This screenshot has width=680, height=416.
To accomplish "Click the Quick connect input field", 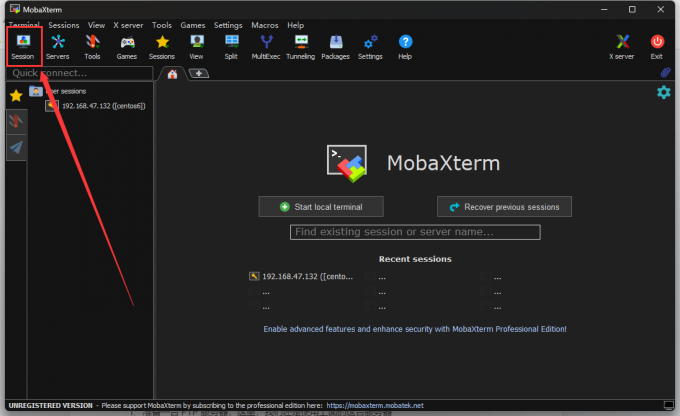I will point(80,73).
